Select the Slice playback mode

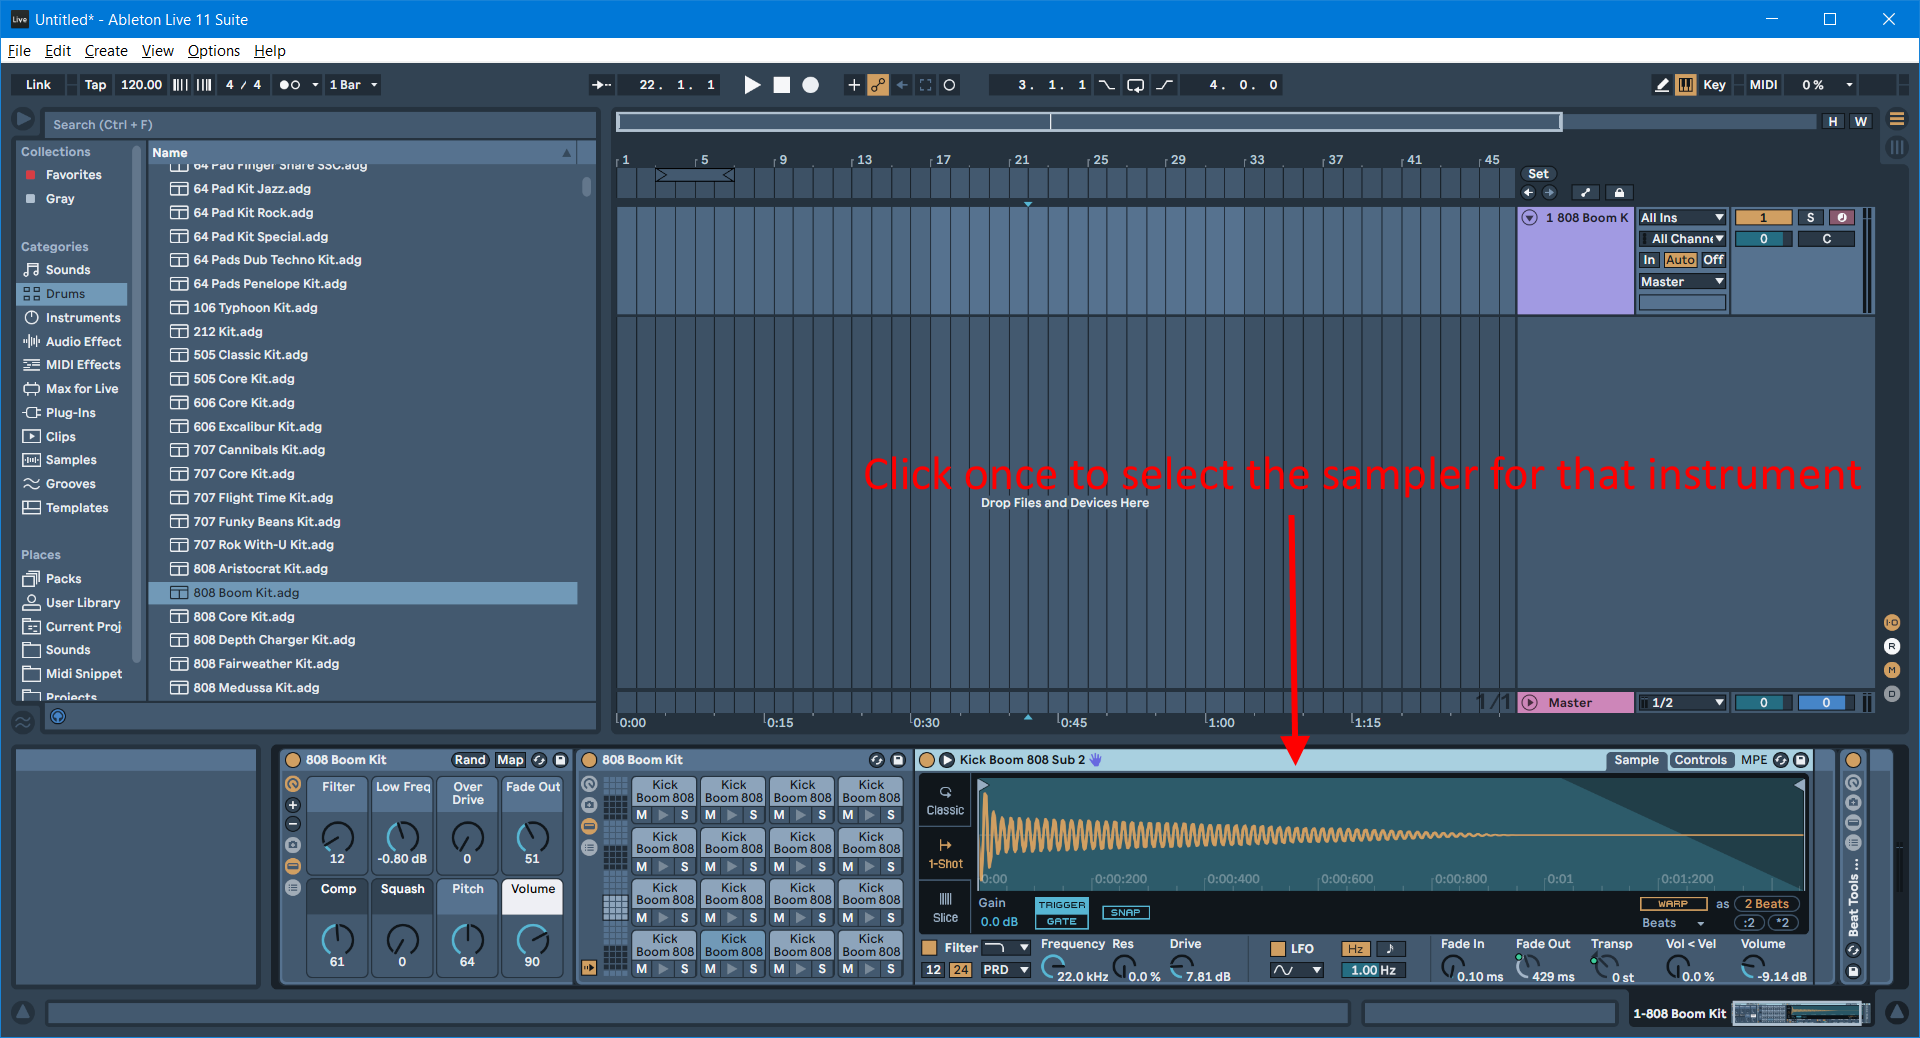pyautogui.click(x=945, y=907)
